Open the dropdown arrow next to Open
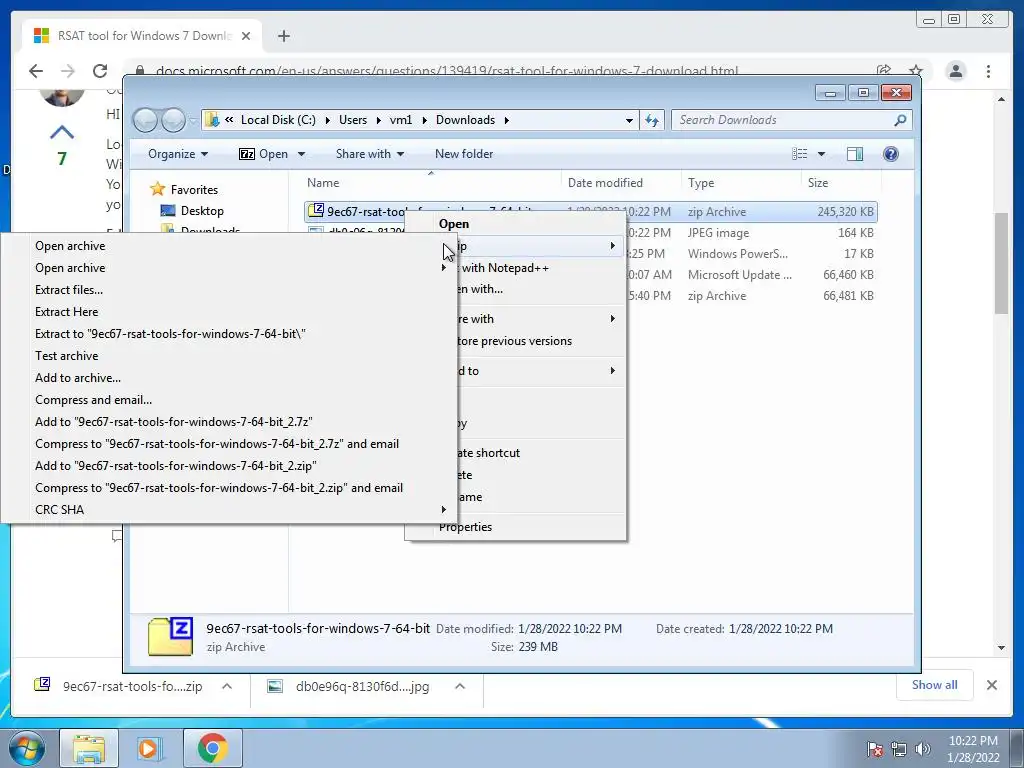Viewport: 1024px width, 768px height. tap(301, 154)
